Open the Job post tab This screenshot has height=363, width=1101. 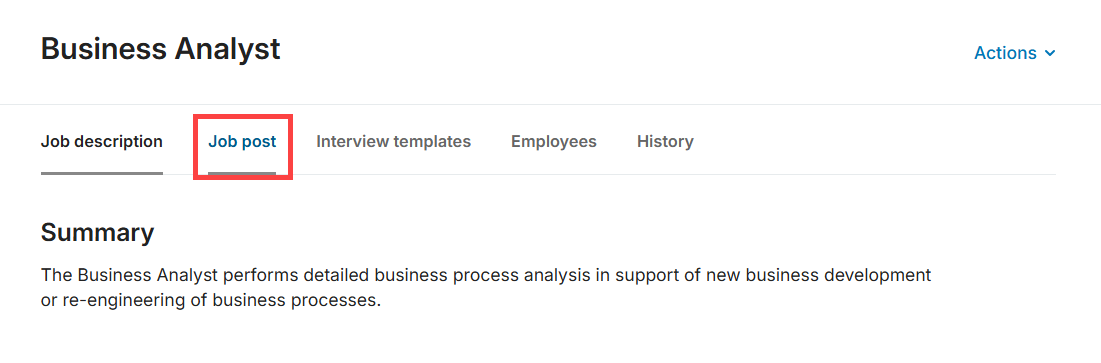242,141
